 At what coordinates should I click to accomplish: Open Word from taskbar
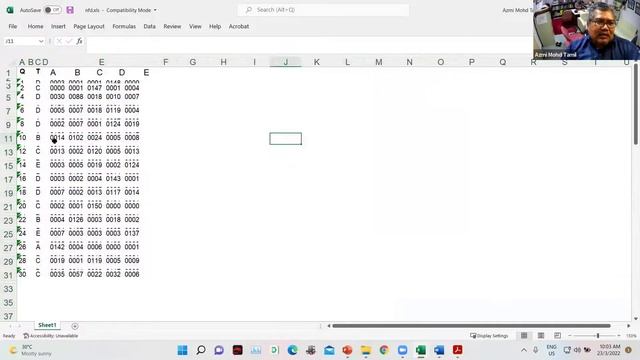click(439, 350)
